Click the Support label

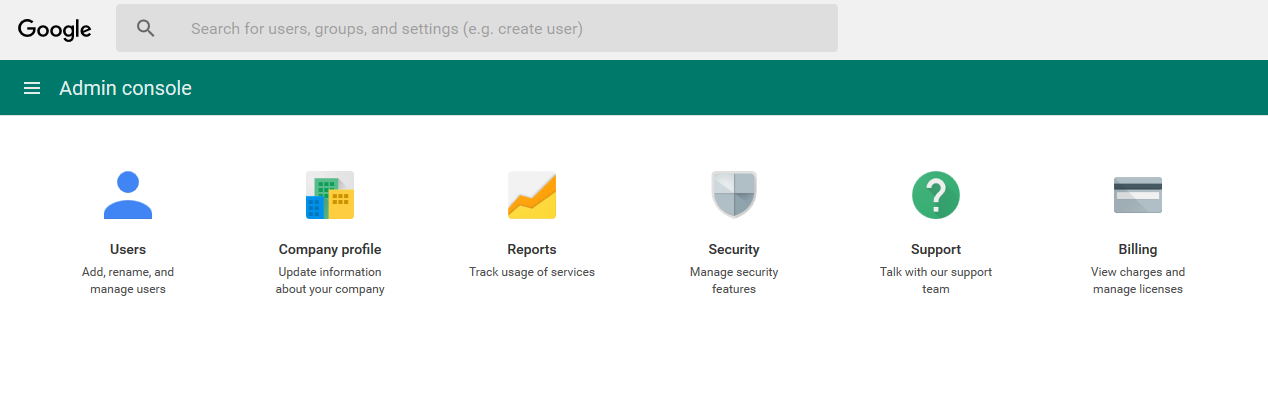[x=936, y=249]
